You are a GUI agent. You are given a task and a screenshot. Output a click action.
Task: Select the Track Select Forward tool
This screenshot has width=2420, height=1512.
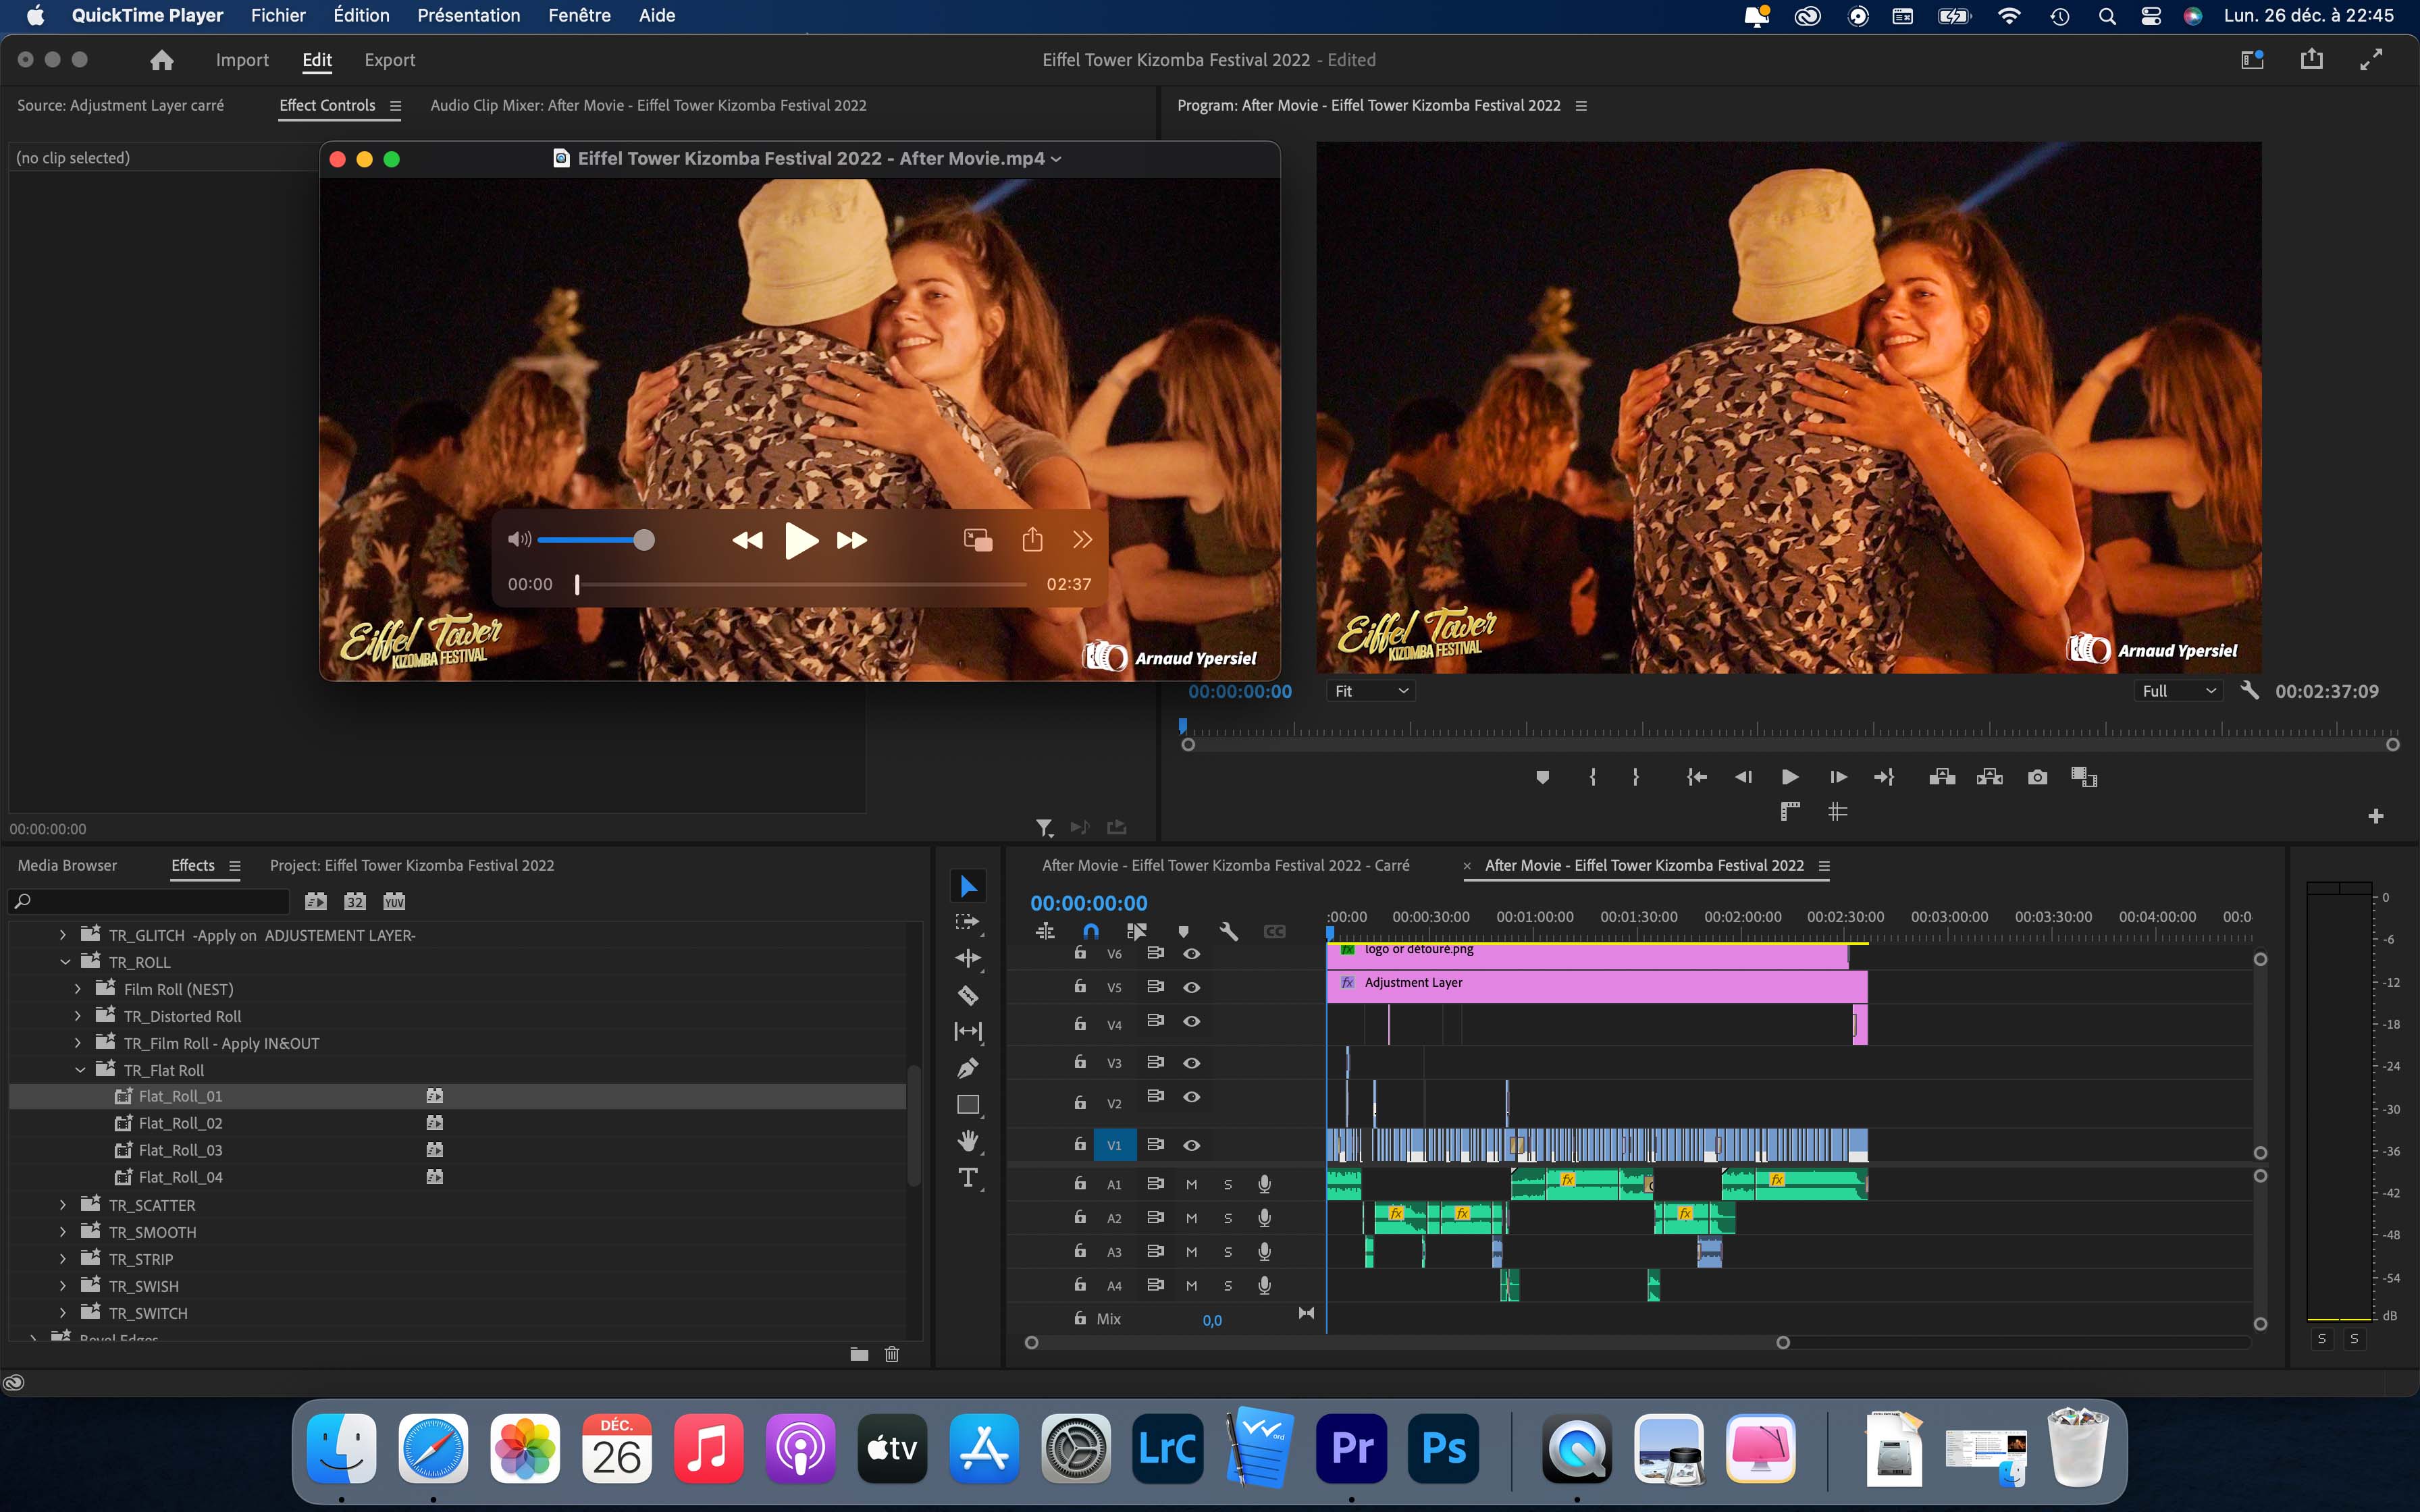[x=967, y=922]
